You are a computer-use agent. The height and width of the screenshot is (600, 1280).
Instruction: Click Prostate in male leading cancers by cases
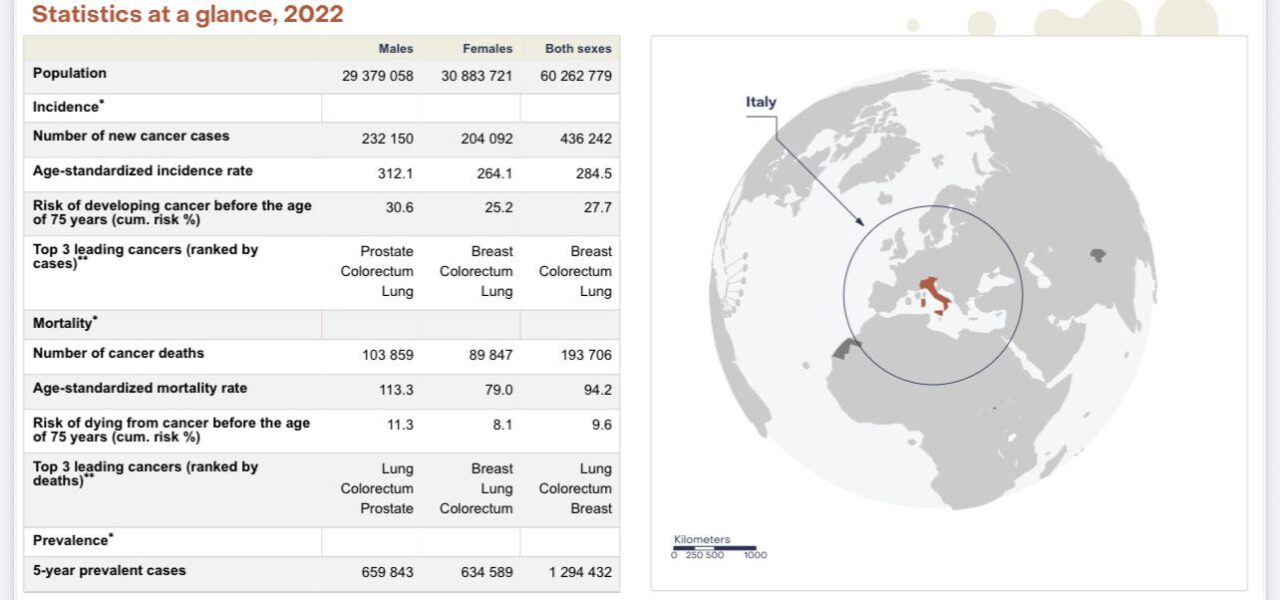386,251
